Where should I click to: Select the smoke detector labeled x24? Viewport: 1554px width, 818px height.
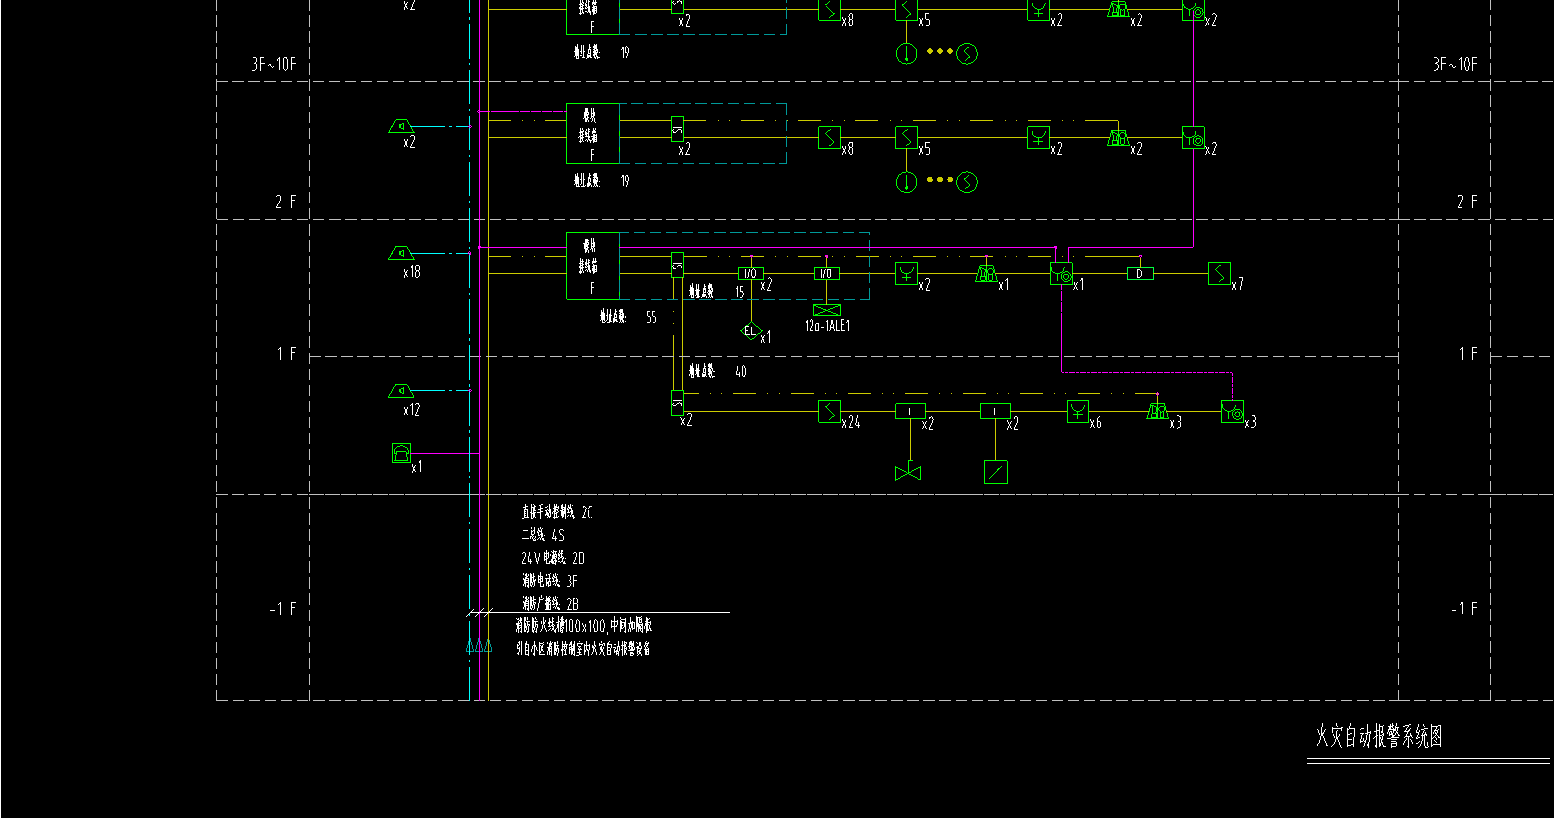coord(829,411)
